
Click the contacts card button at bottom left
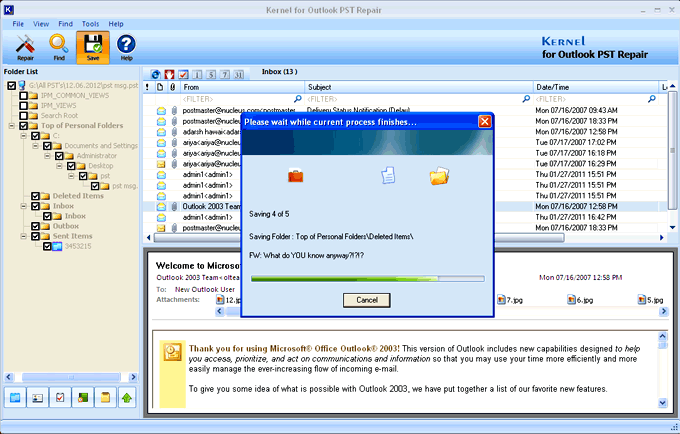(38, 397)
